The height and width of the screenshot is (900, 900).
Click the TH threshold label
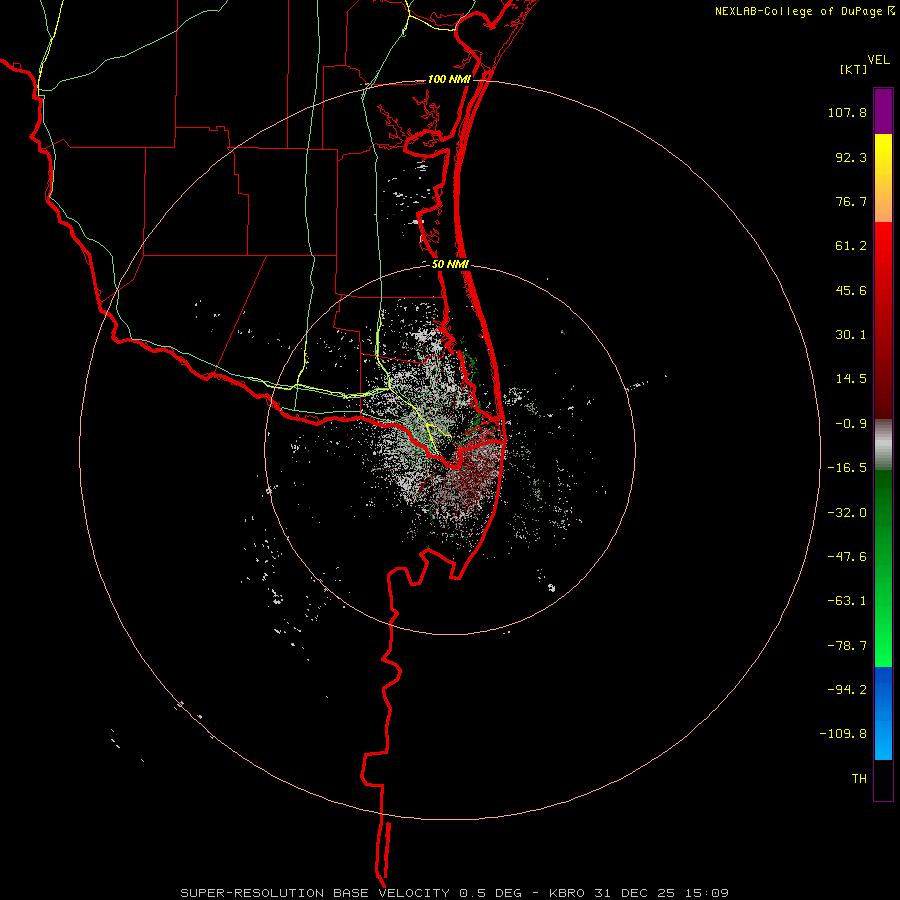[x=859, y=779]
